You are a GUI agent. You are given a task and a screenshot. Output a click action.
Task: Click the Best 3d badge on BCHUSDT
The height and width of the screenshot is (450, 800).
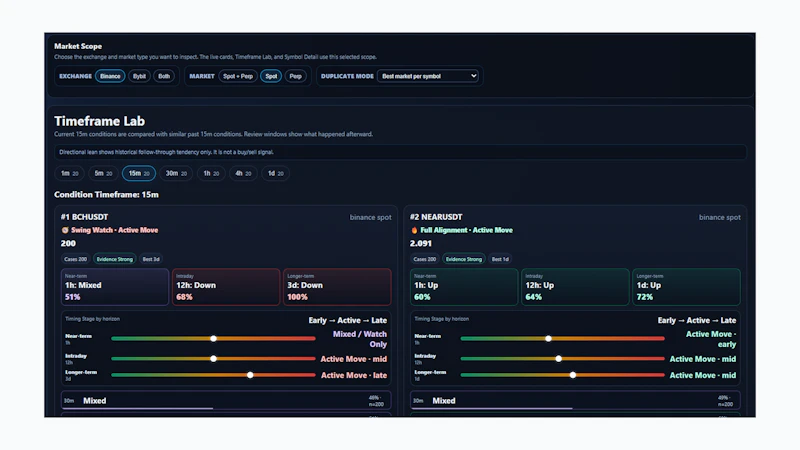(x=151, y=259)
